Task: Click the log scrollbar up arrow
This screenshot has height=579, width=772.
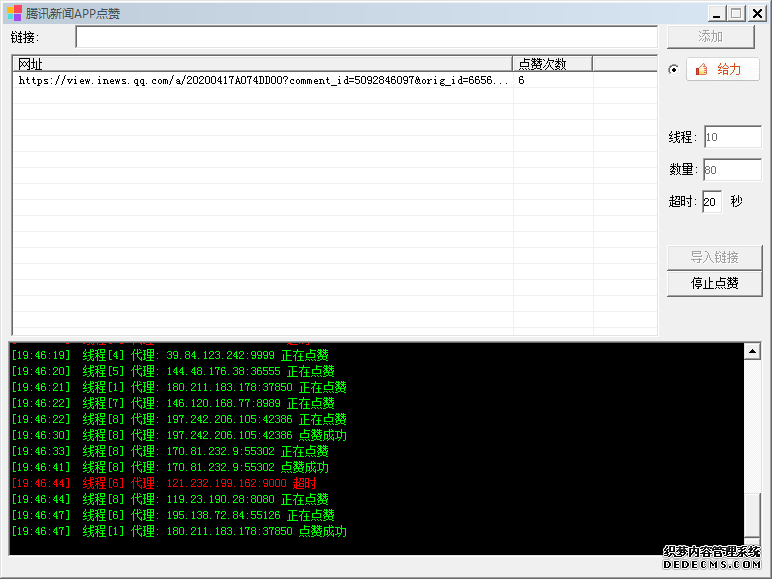Action: [752, 351]
